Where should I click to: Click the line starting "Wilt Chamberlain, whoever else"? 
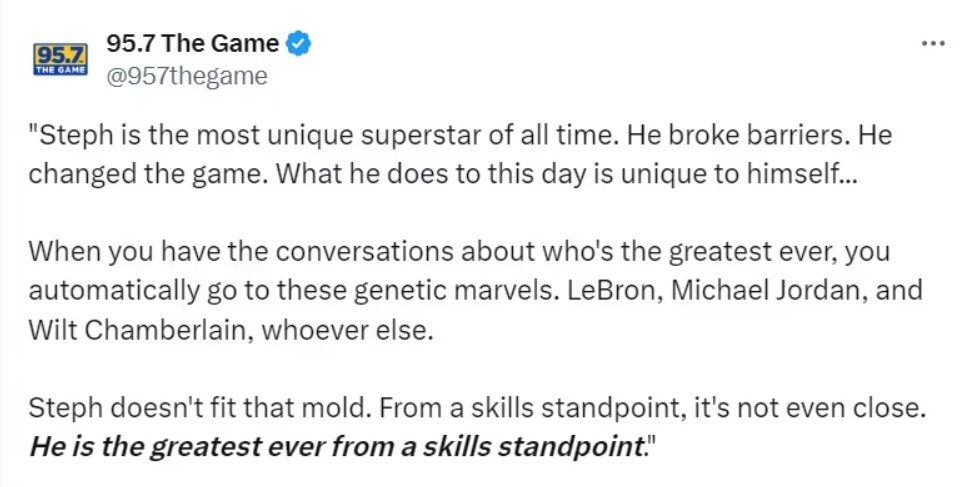coord(231,330)
